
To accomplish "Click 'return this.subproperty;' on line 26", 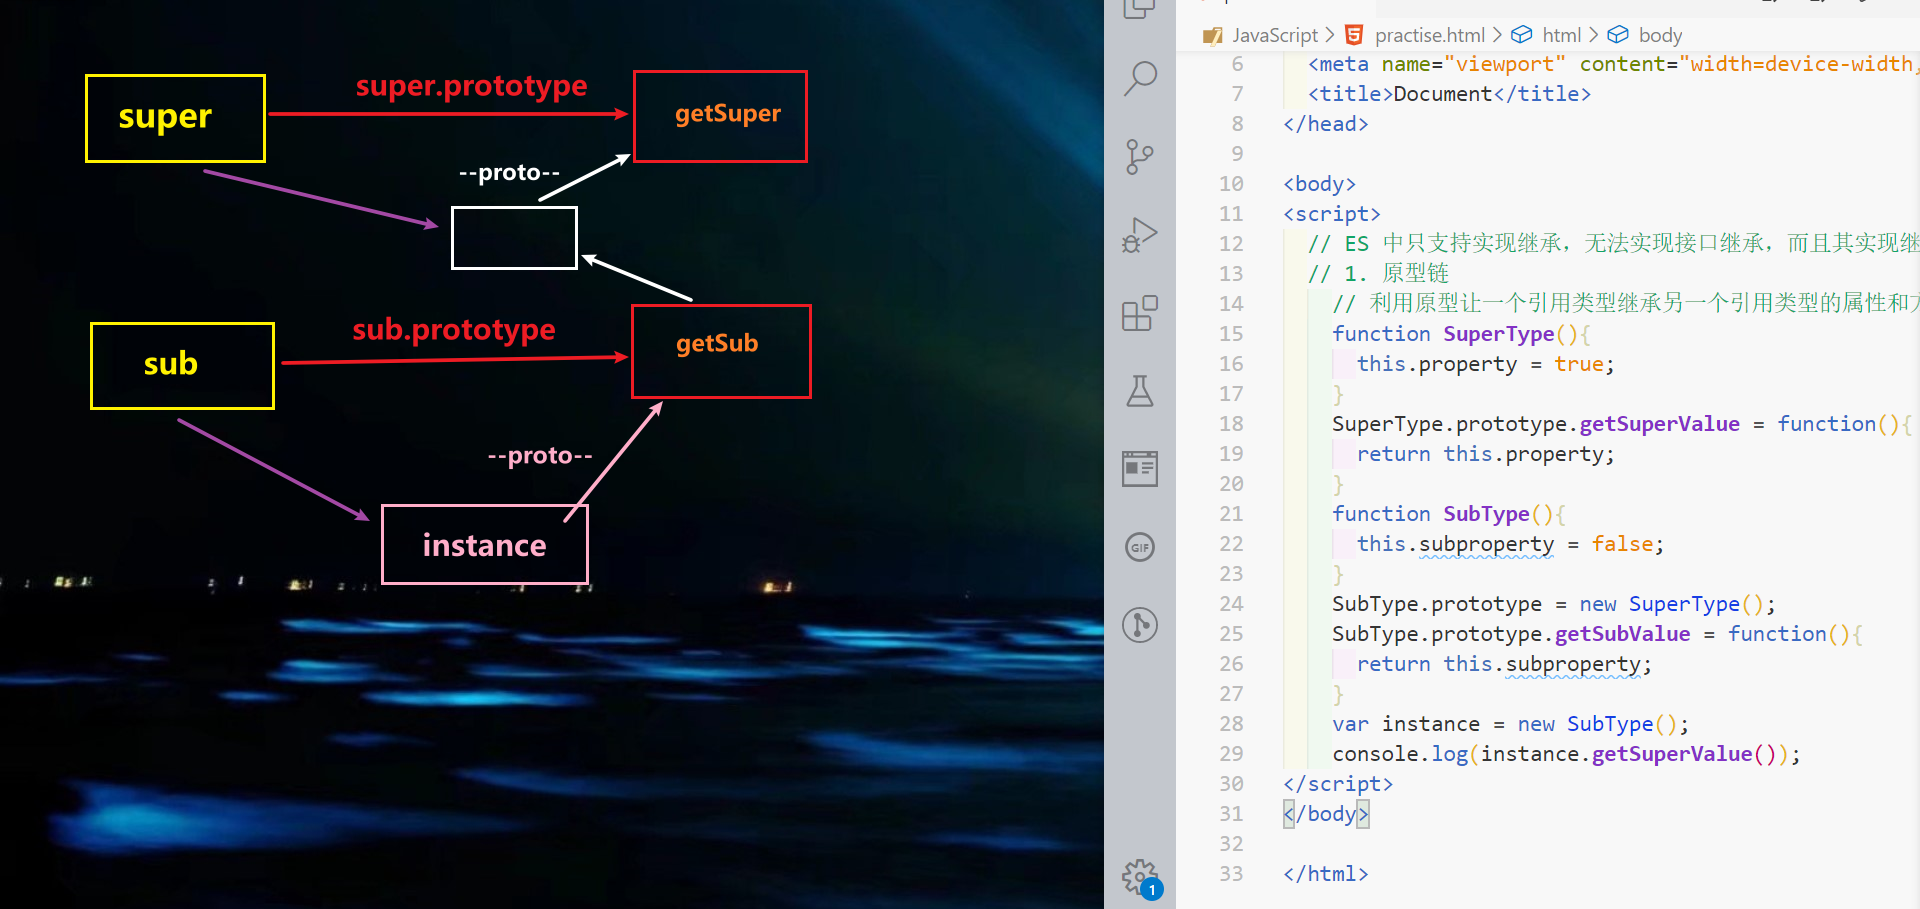I will point(1504,664).
